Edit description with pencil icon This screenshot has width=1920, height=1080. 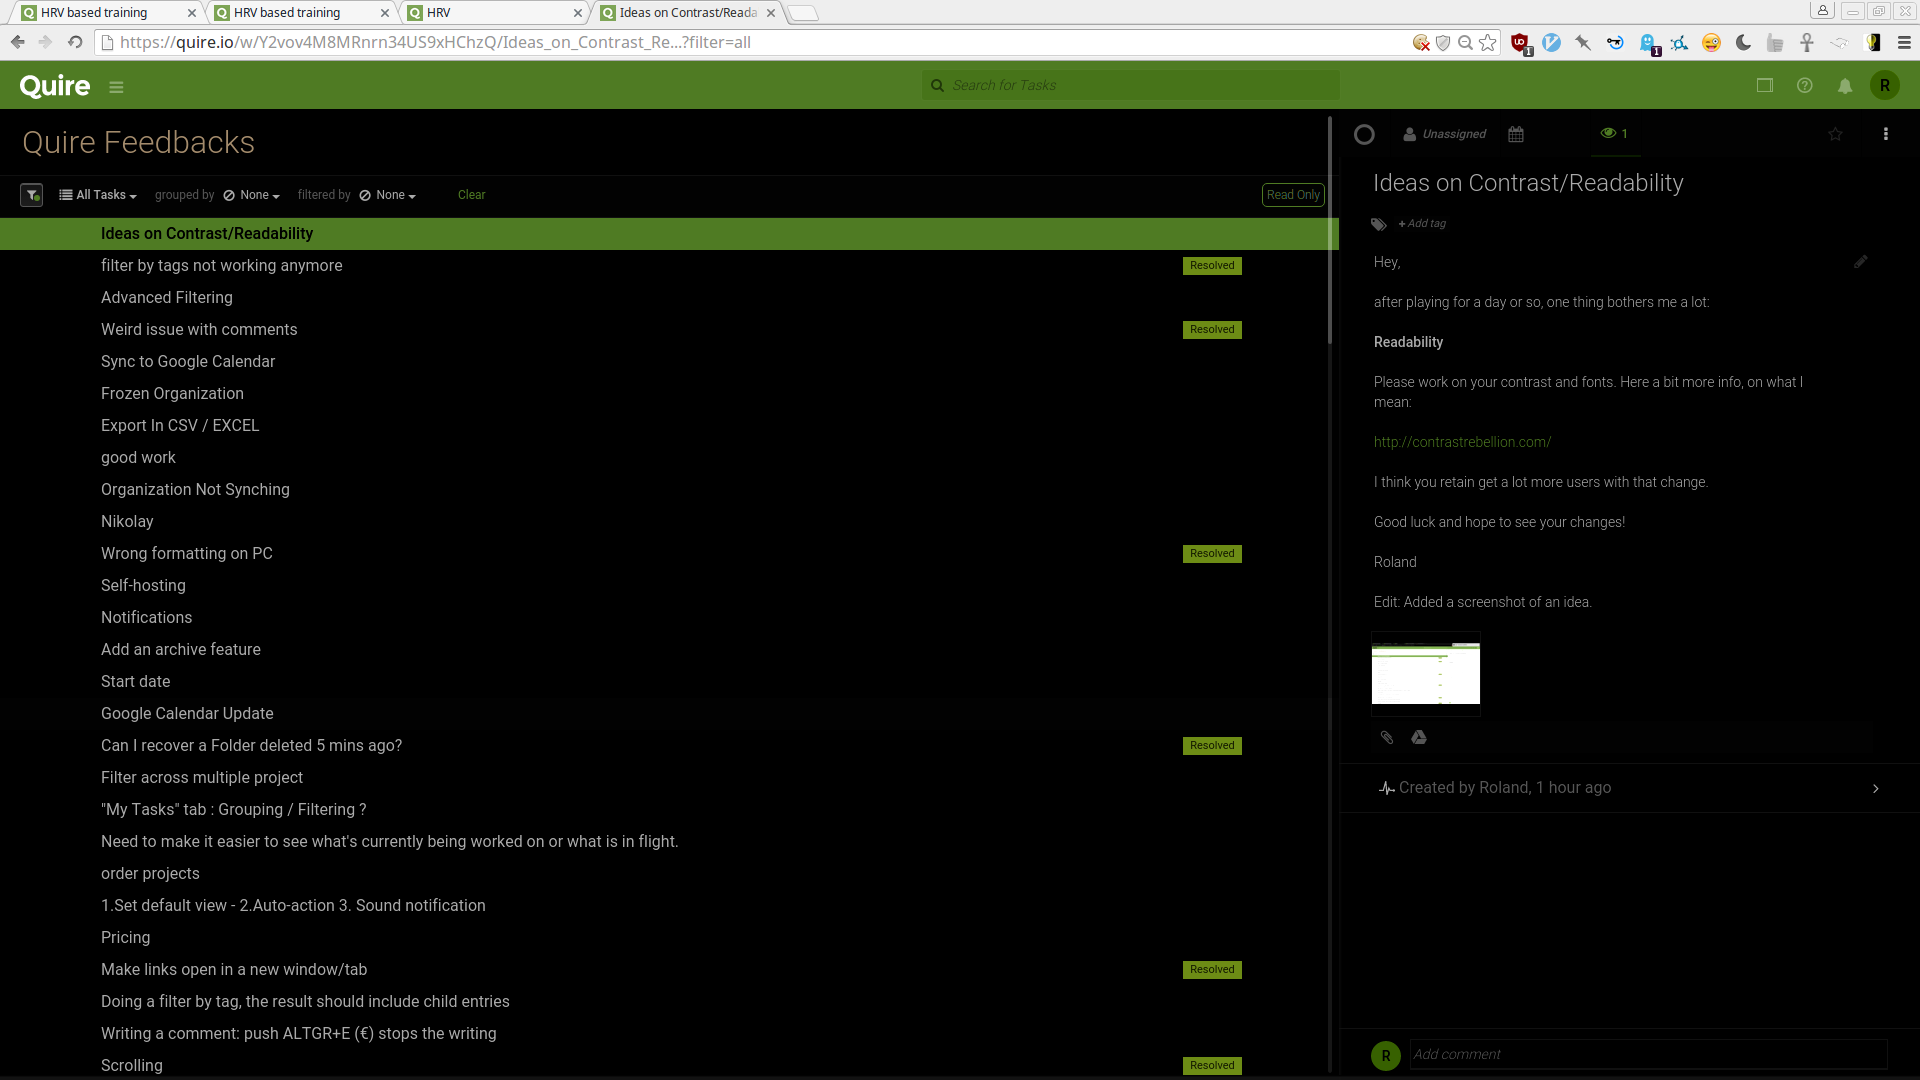point(1861,262)
